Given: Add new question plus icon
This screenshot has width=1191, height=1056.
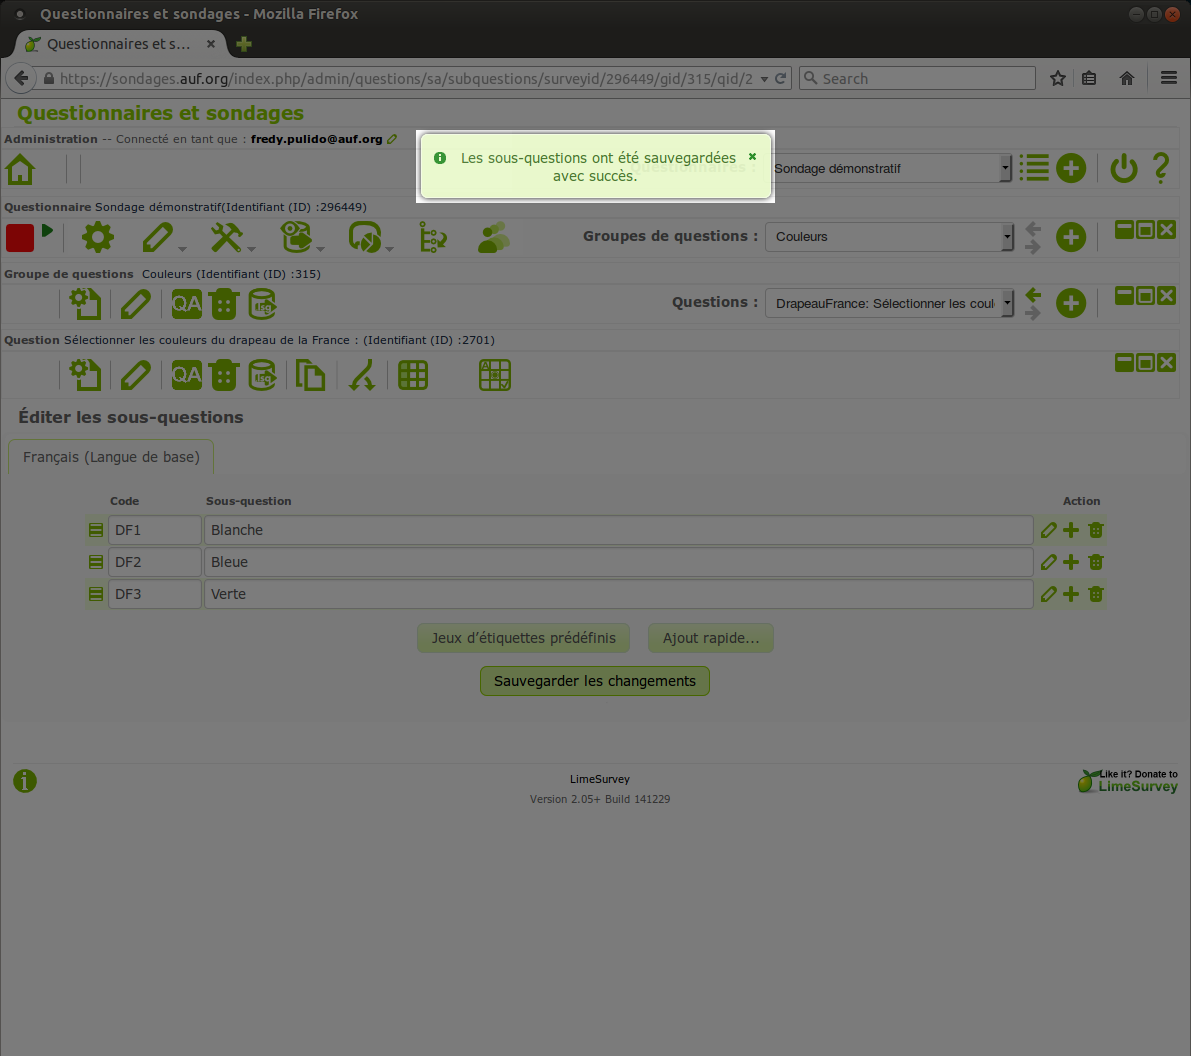Looking at the screenshot, I should tap(1071, 303).
